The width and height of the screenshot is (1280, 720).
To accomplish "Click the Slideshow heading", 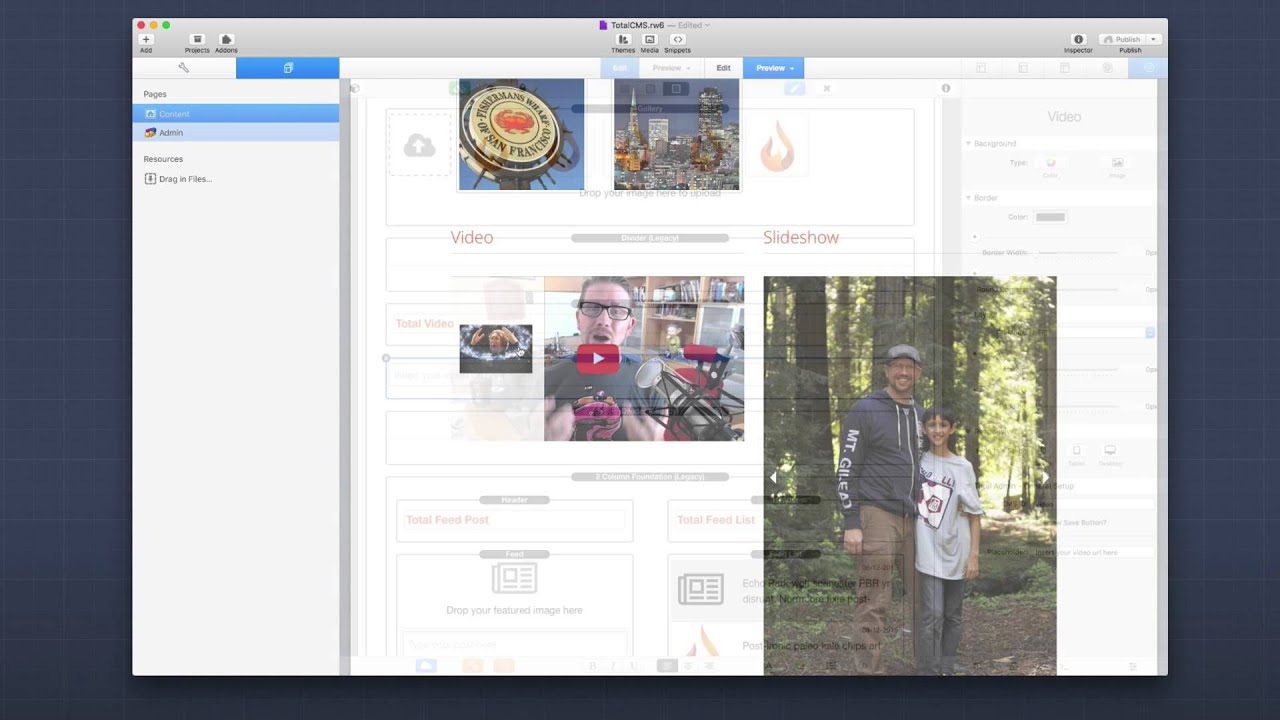I will pyautogui.click(x=801, y=237).
